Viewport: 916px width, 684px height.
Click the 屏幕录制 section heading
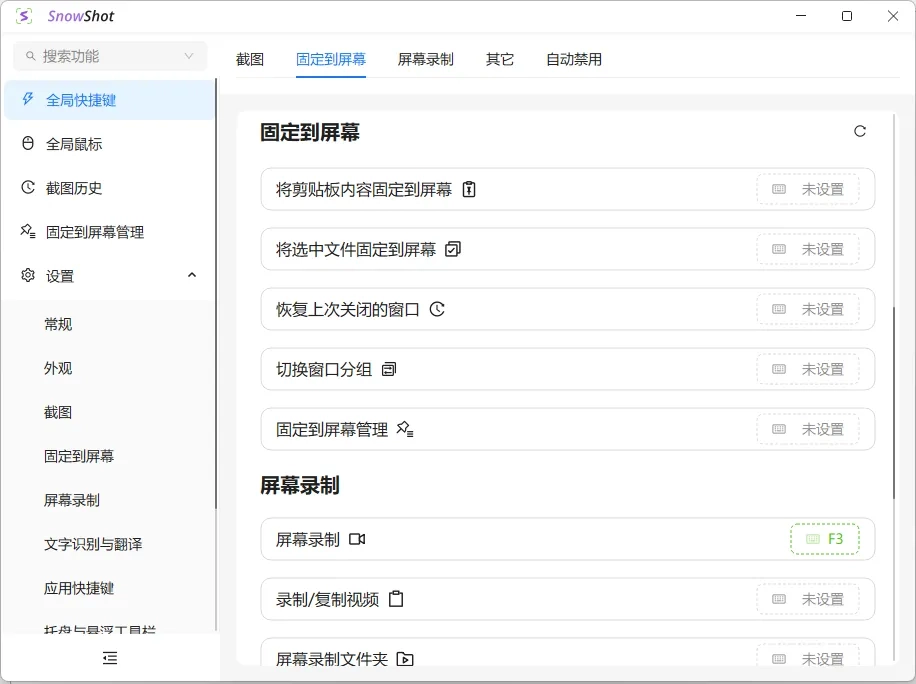300,485
